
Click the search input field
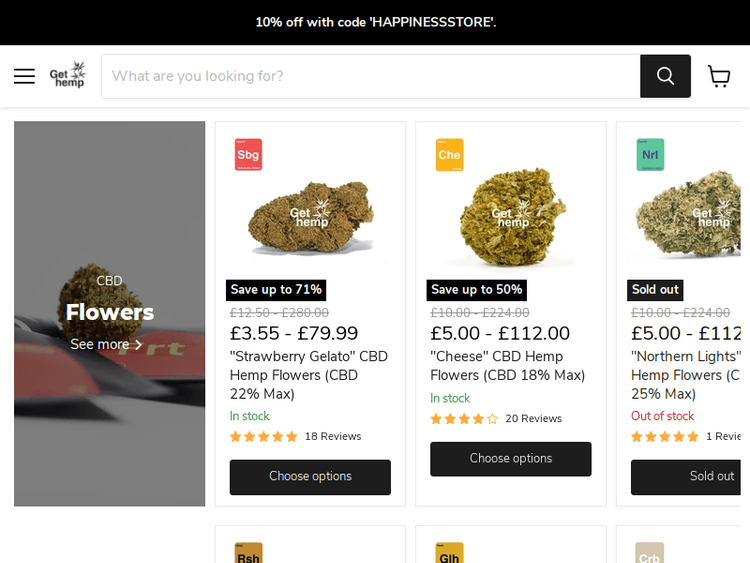coord(371,76)
